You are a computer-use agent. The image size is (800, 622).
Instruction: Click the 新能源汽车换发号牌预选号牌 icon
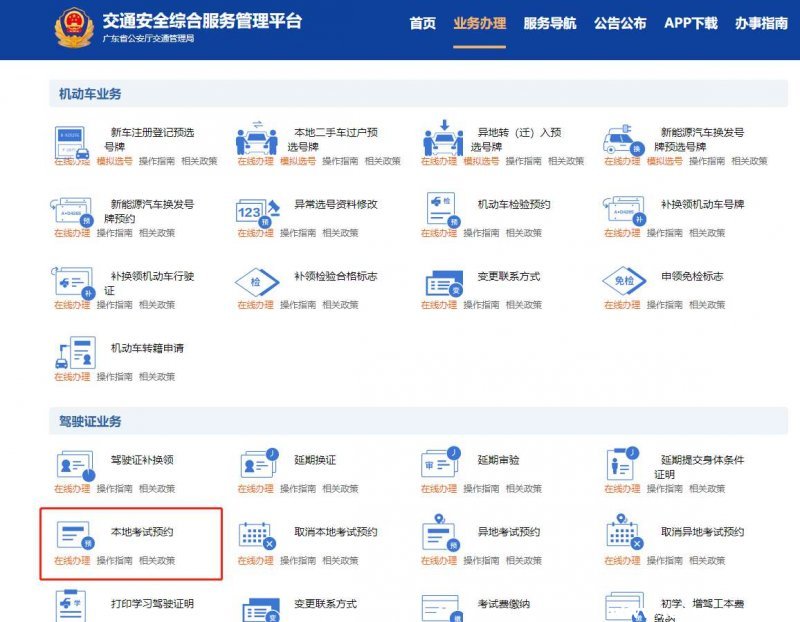tap(624, 139)
